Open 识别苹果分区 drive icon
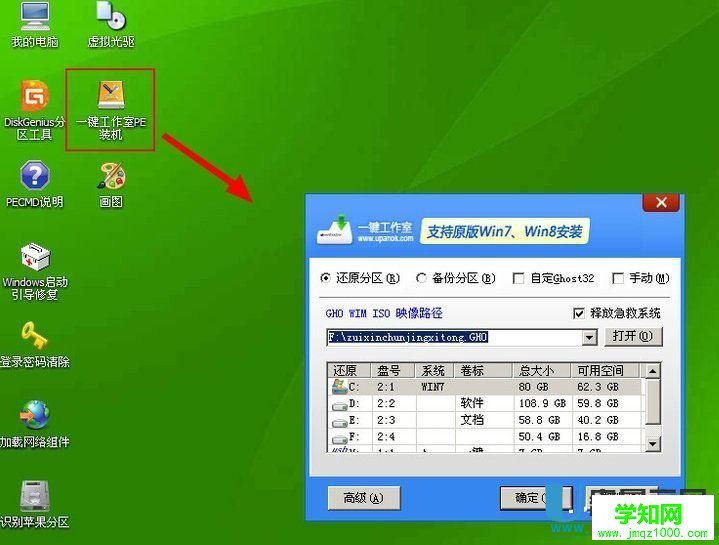The height and width of the screenshot is (545, 719). coord(35,504)
